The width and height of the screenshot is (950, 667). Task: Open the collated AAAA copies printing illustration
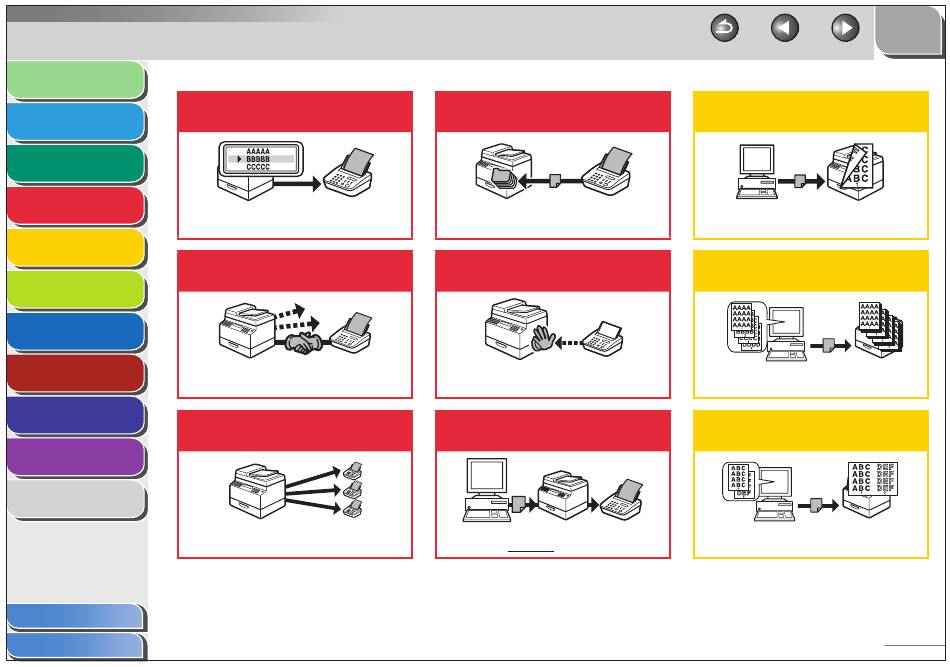tap(814, 331)
